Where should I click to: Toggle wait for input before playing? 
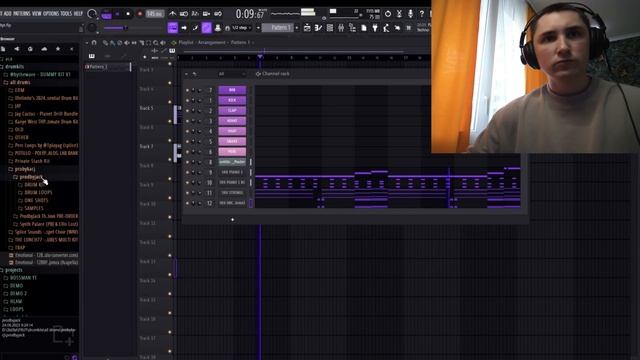coord(184,14)
